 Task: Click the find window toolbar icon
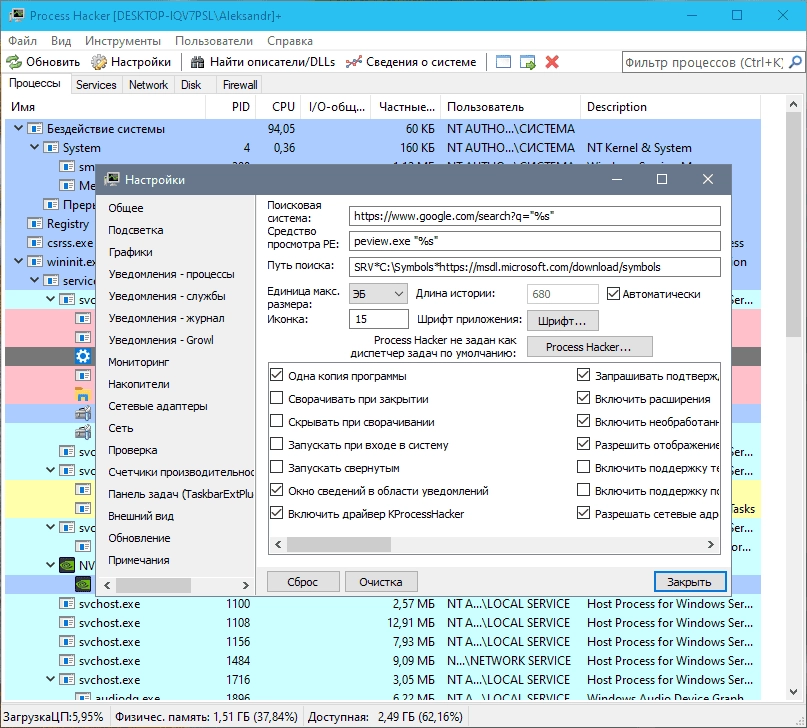[x=503, y=62]
